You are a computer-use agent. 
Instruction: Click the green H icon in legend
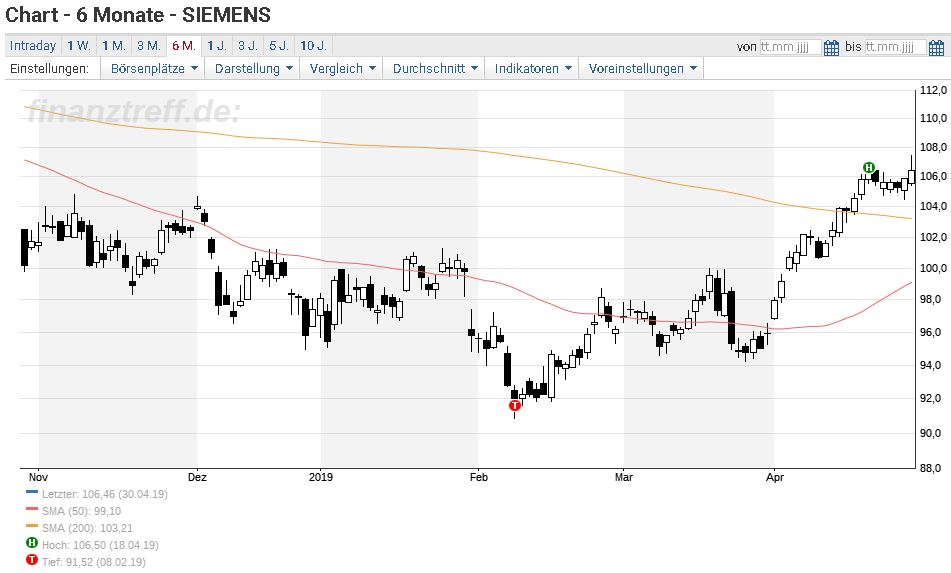coord(32,543)
